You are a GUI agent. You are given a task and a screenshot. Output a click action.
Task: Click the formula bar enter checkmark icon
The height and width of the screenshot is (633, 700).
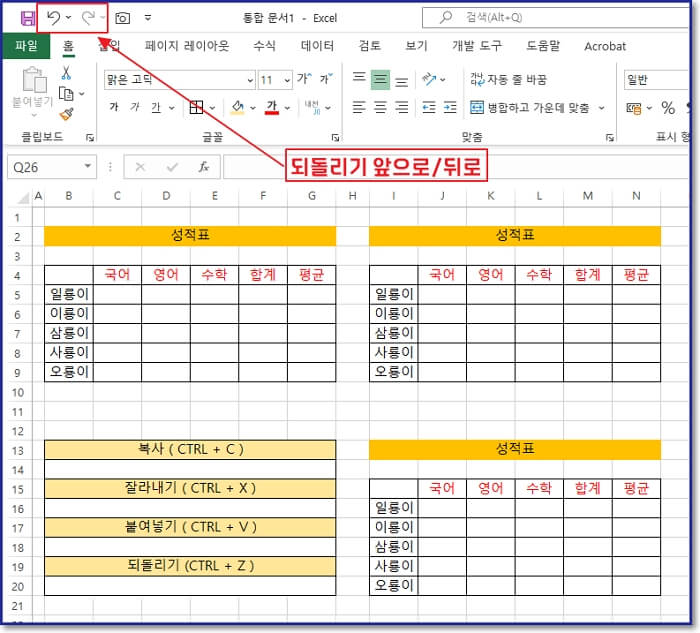click(x=172, y=167)
